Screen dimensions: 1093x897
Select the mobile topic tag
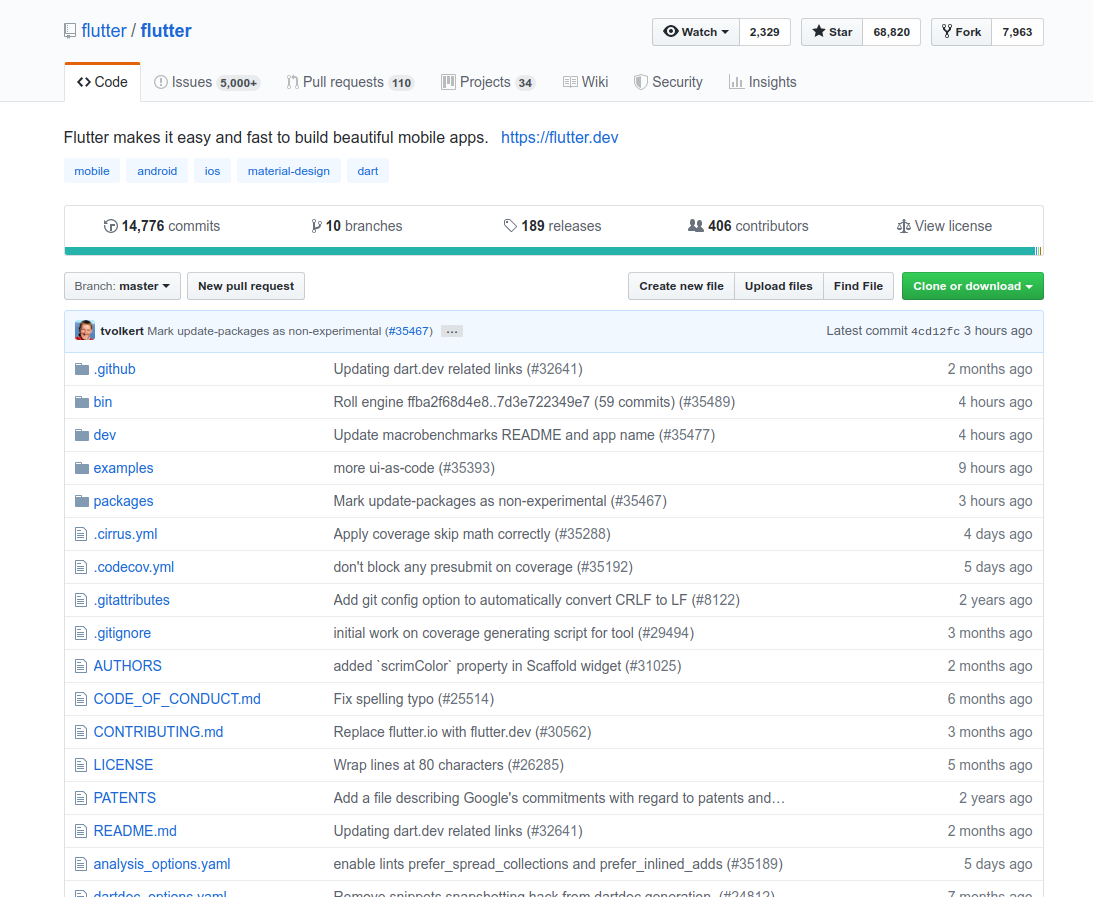pyautogui.click(x=92, y=171)
